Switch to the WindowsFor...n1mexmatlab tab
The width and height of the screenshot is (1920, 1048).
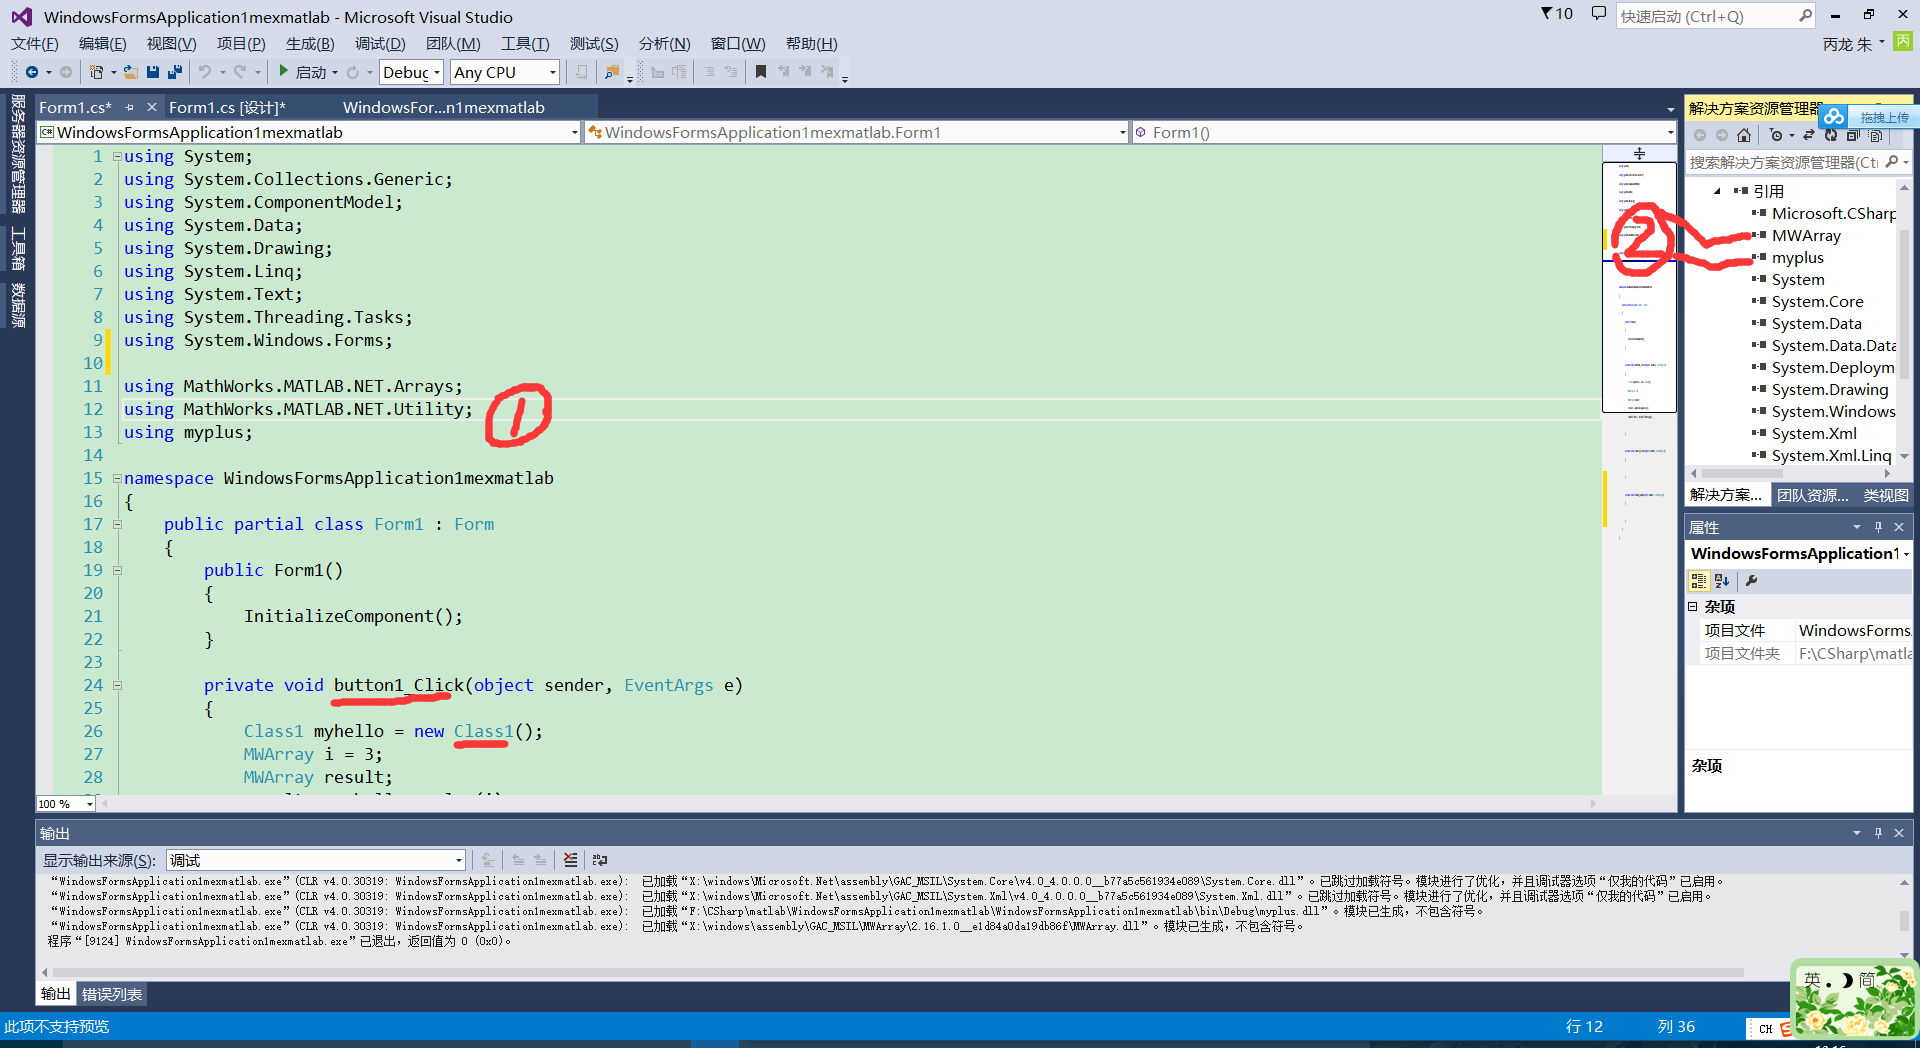pyautogui.click(x=444, y=107)
